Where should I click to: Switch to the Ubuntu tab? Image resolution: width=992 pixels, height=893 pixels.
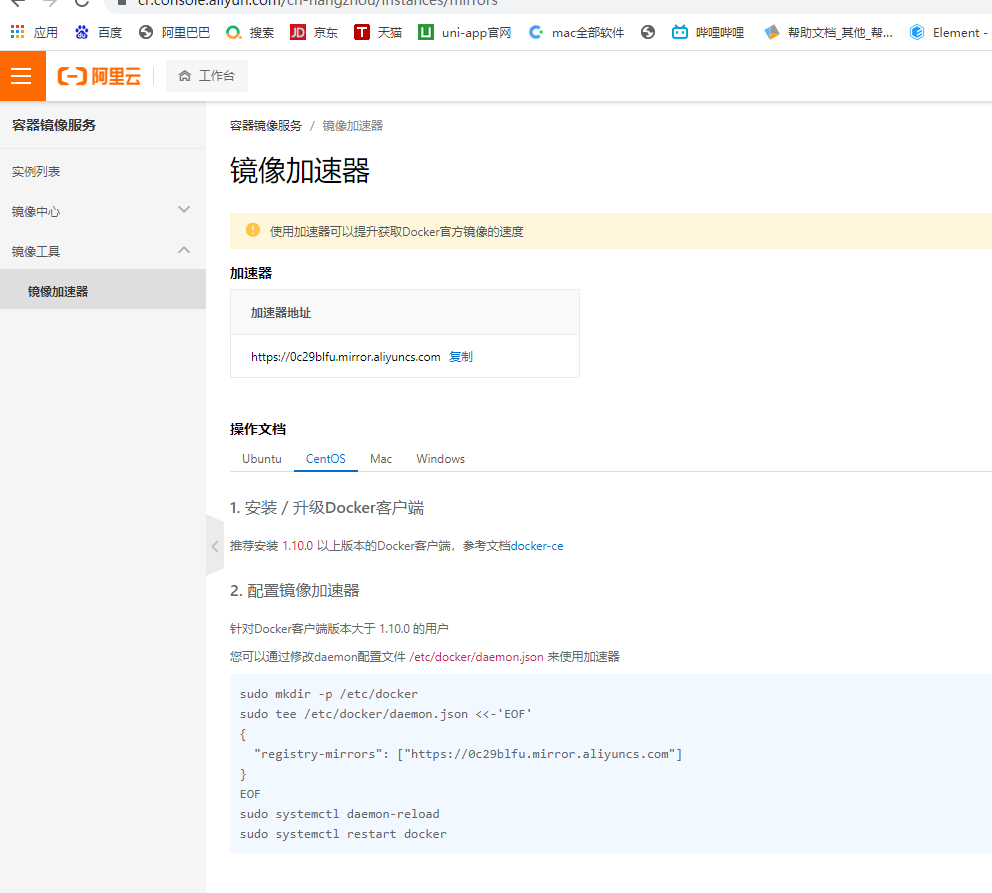262,459
